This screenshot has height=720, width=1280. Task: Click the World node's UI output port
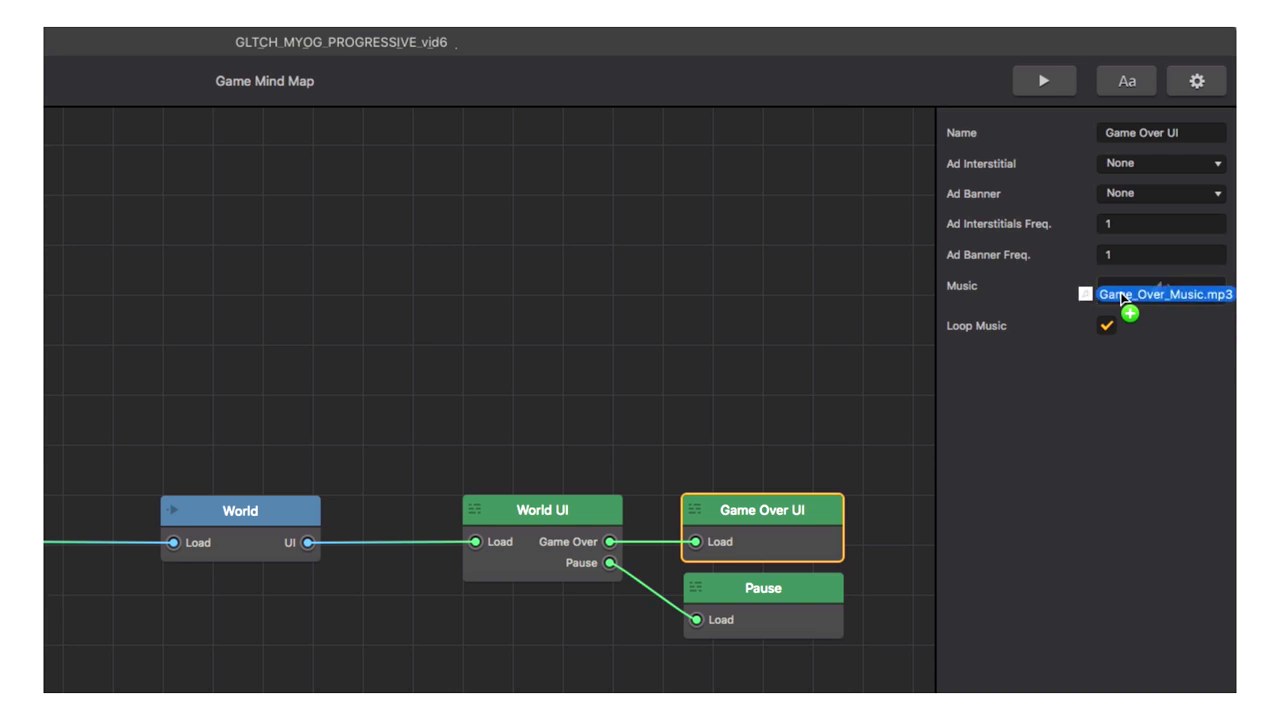pyautogui.click(x=308, y=543)
